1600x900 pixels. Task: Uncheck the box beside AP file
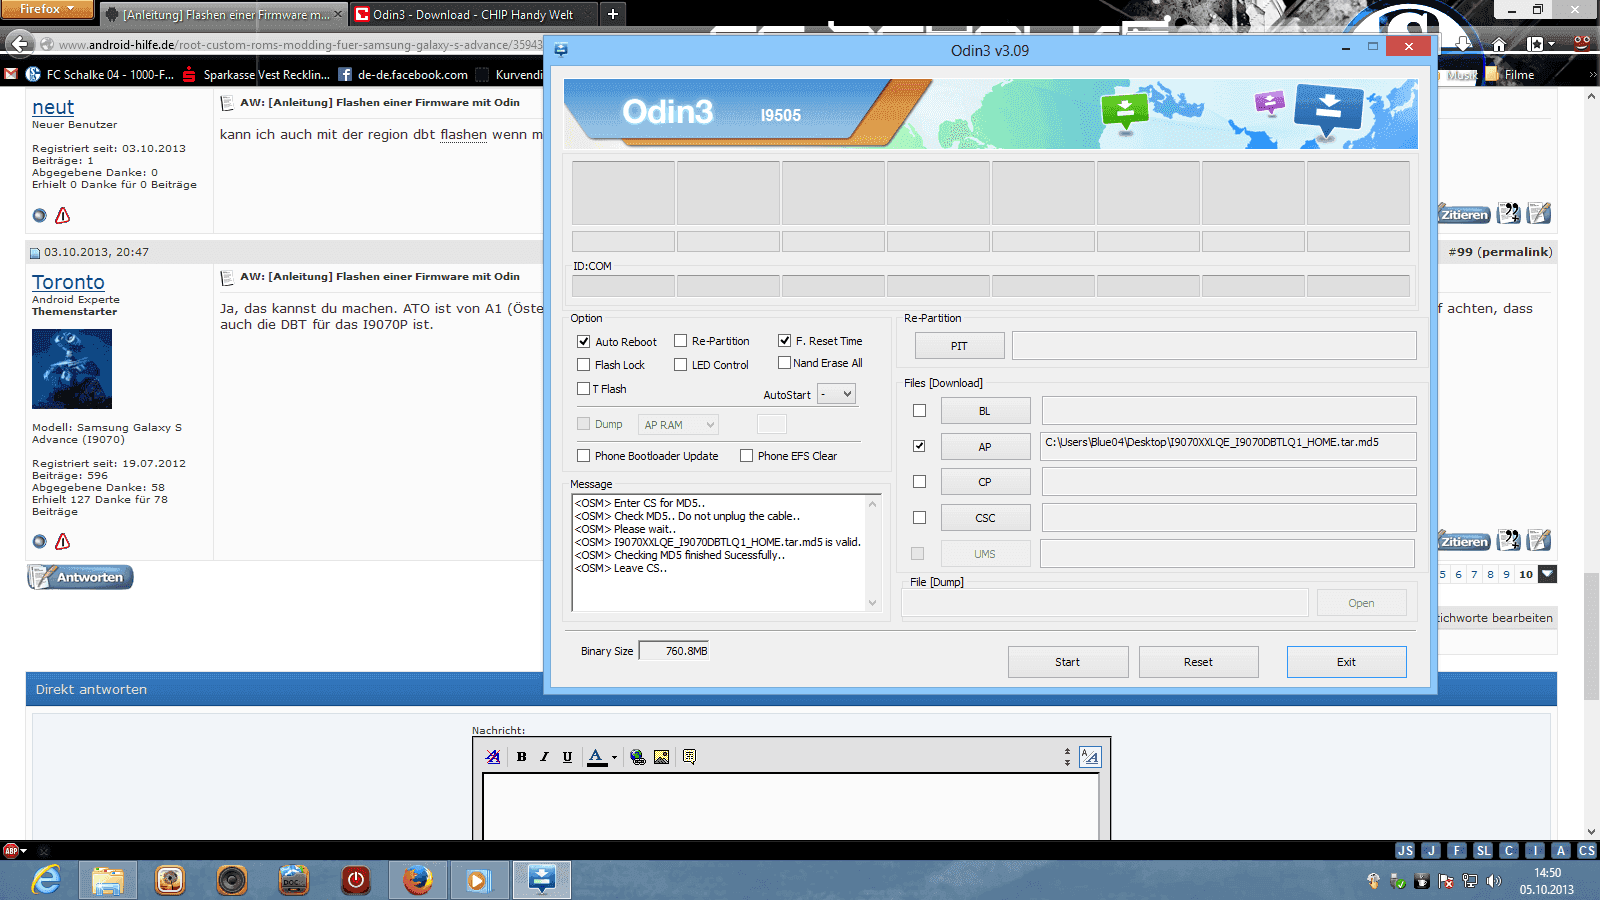920,446
